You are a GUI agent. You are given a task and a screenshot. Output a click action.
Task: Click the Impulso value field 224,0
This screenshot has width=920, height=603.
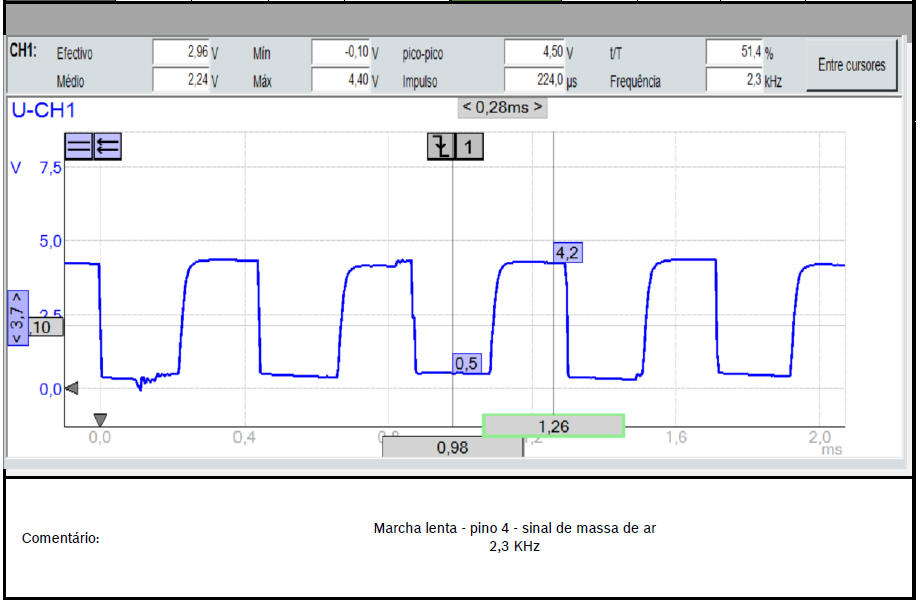pyautogui.click(x=535, y=81)
